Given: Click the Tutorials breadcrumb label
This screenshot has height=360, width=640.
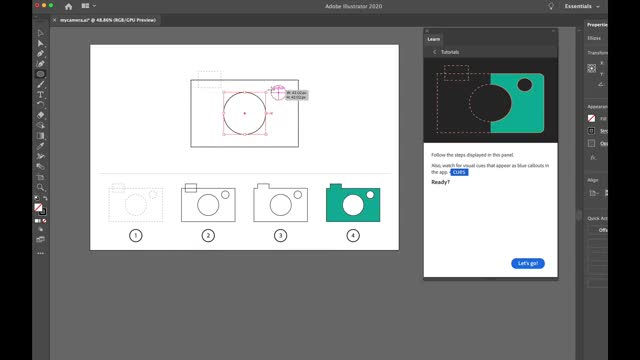Looking at the screenshot, I should (x=450, y=52).
